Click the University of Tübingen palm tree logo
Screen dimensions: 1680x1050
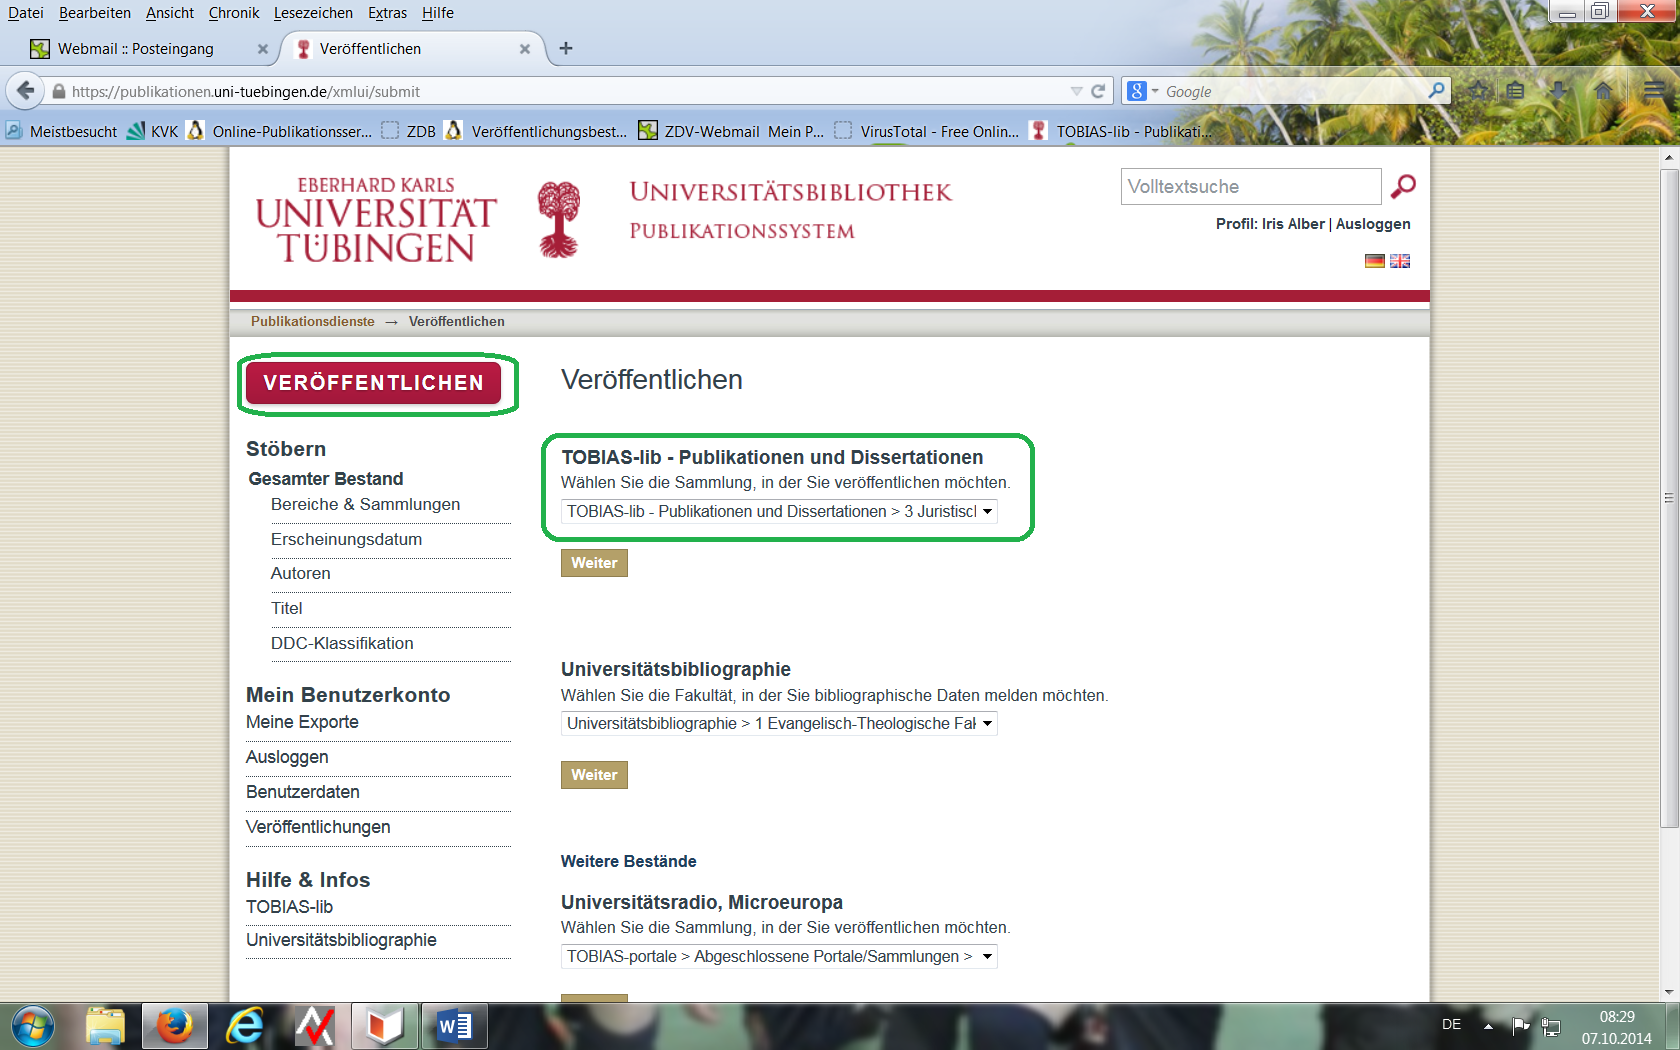pyautogui.click(x=559, y=219)
